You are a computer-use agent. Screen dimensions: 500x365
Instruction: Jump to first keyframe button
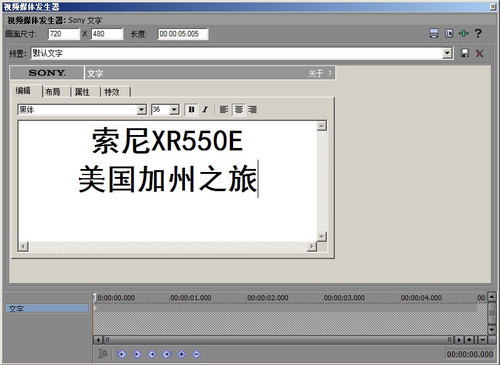[x=122, y=354]
